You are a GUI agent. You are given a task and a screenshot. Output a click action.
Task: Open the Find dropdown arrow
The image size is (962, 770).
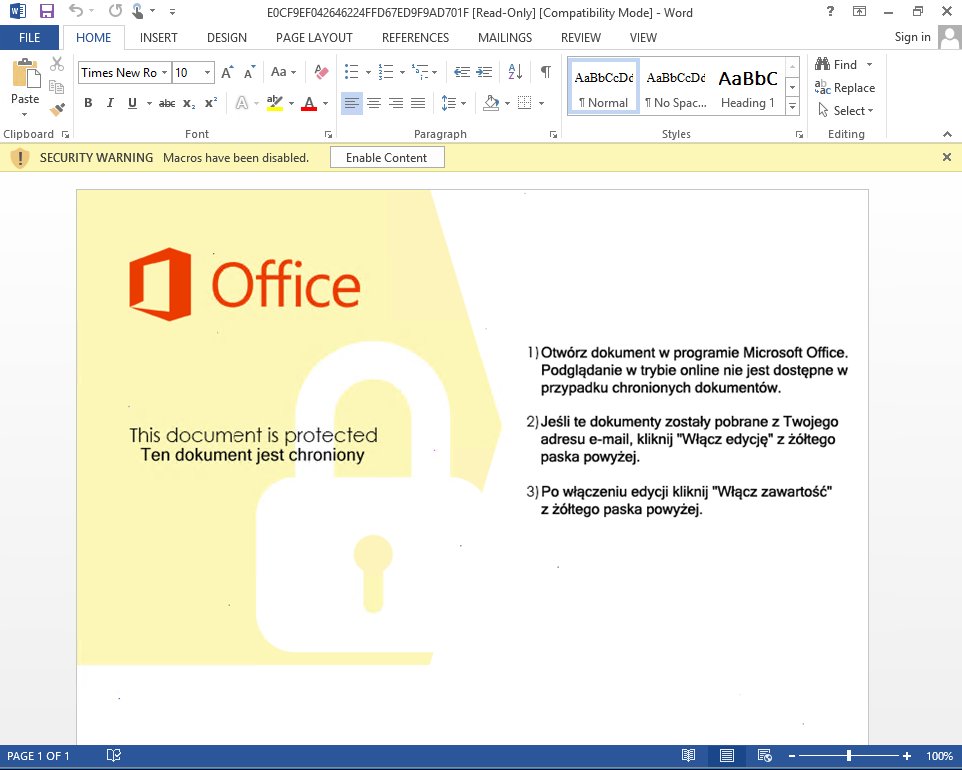pos(869,64)
